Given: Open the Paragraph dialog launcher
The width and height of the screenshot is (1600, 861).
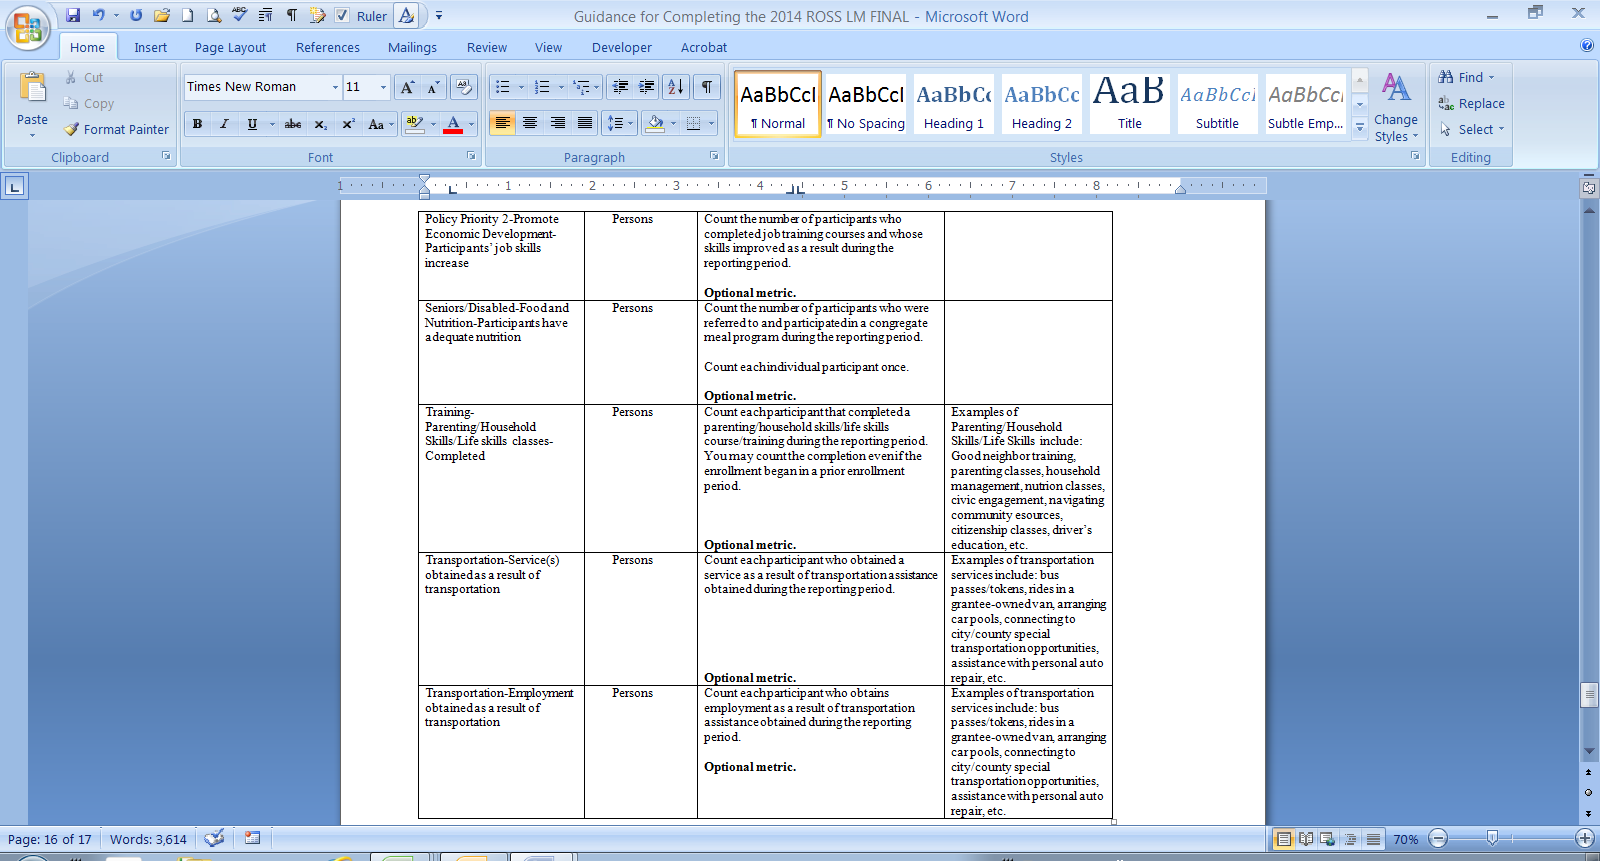Looking at the screenshot, I should point(714,156).
